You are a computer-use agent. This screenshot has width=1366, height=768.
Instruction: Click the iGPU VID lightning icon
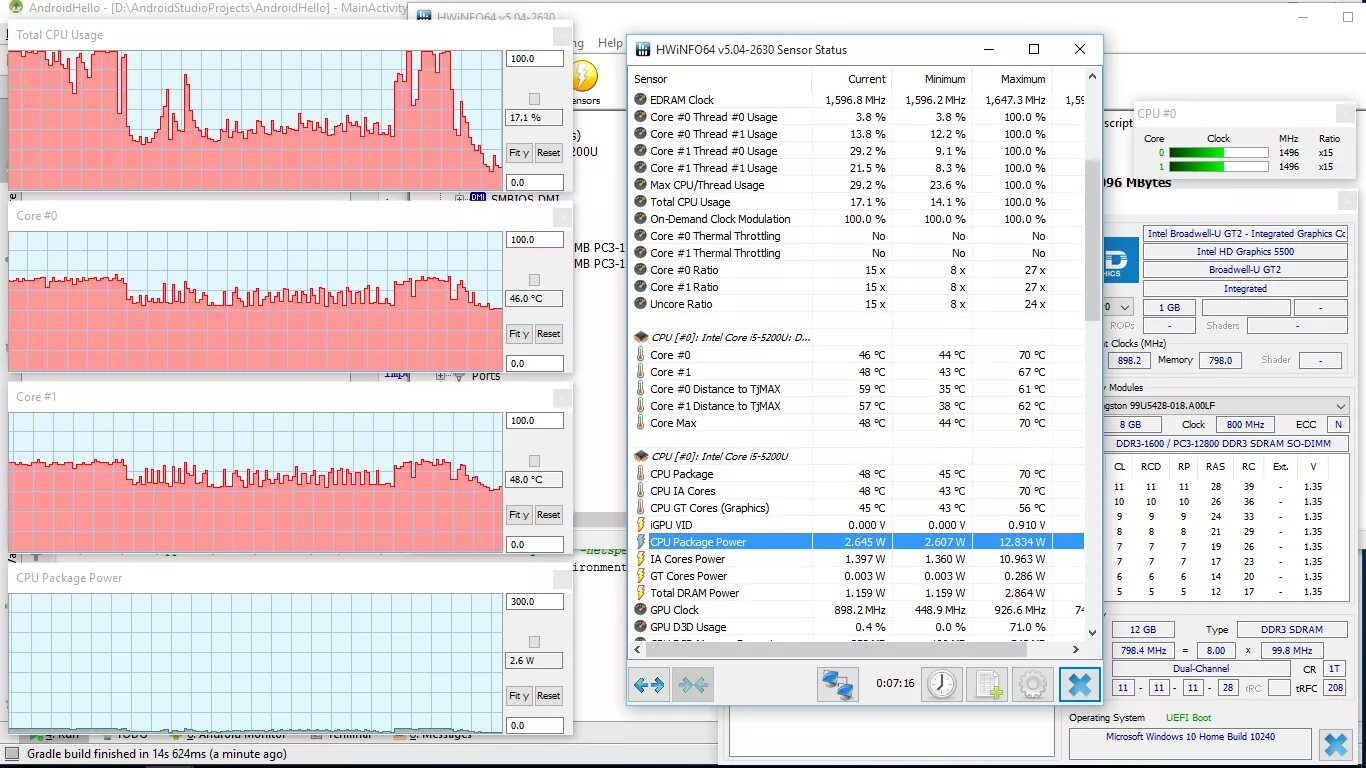[x=641, y=525]
